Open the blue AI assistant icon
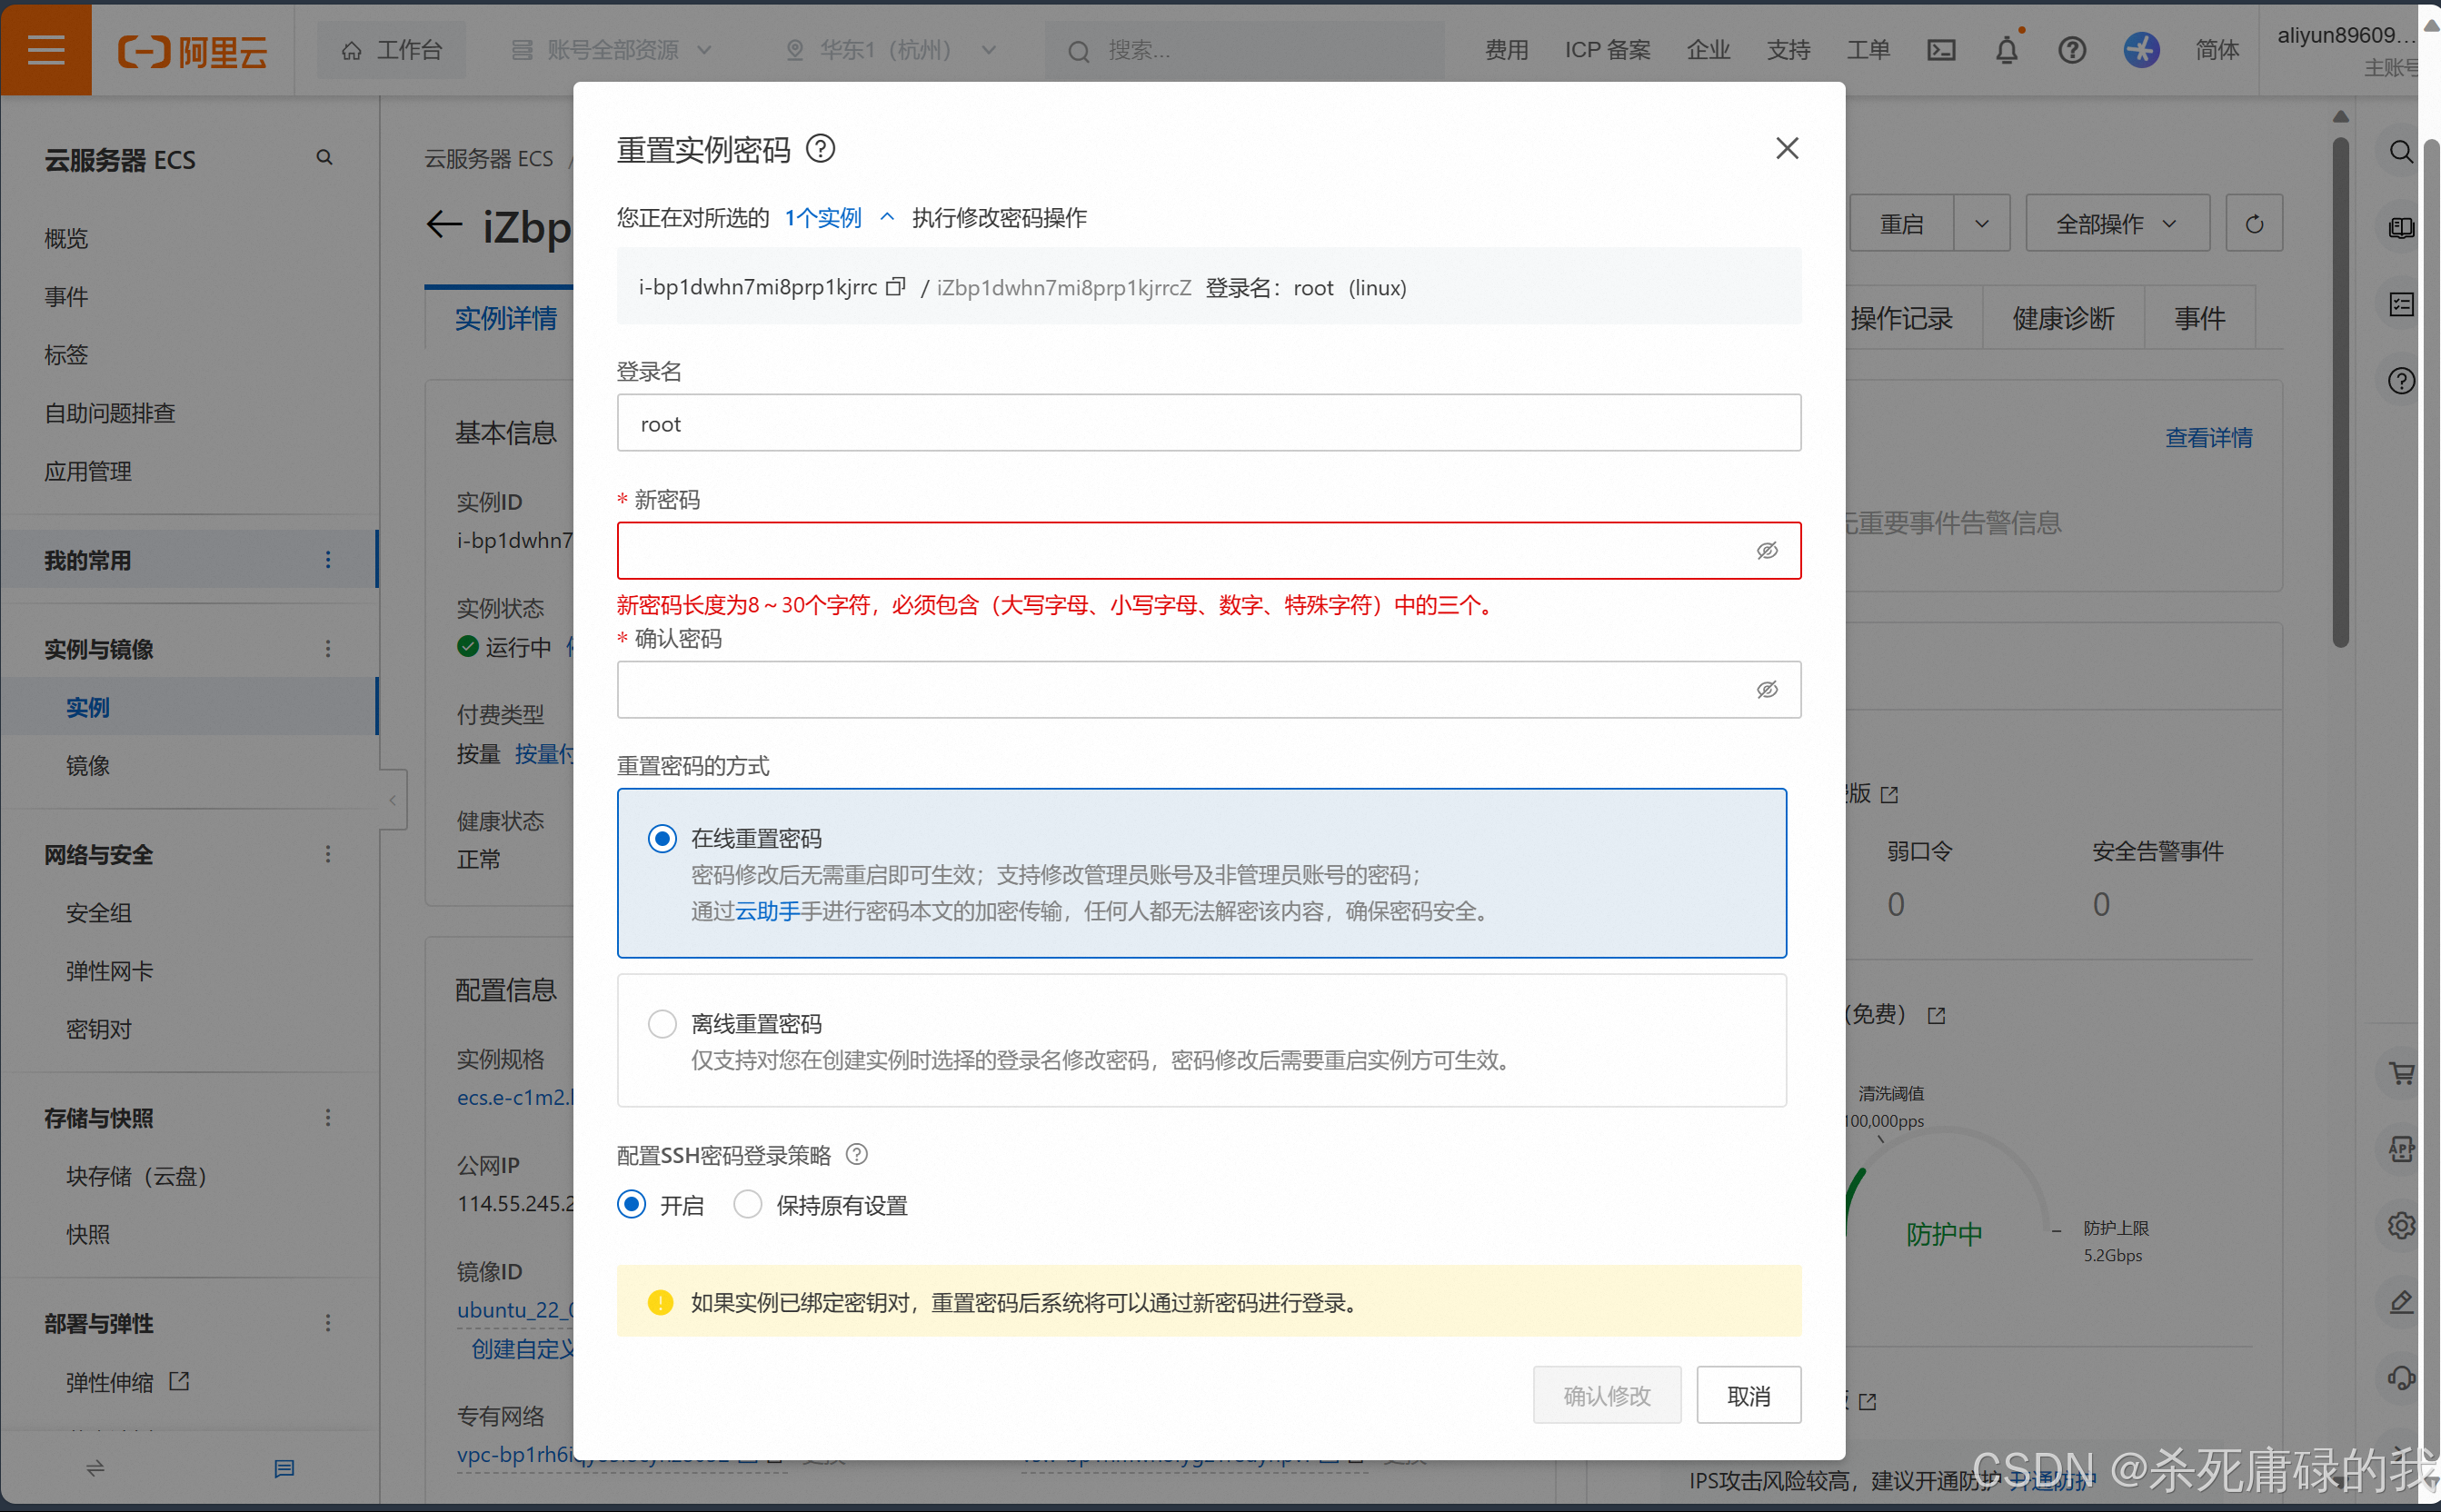2441x1512 pixels. 2141,50
